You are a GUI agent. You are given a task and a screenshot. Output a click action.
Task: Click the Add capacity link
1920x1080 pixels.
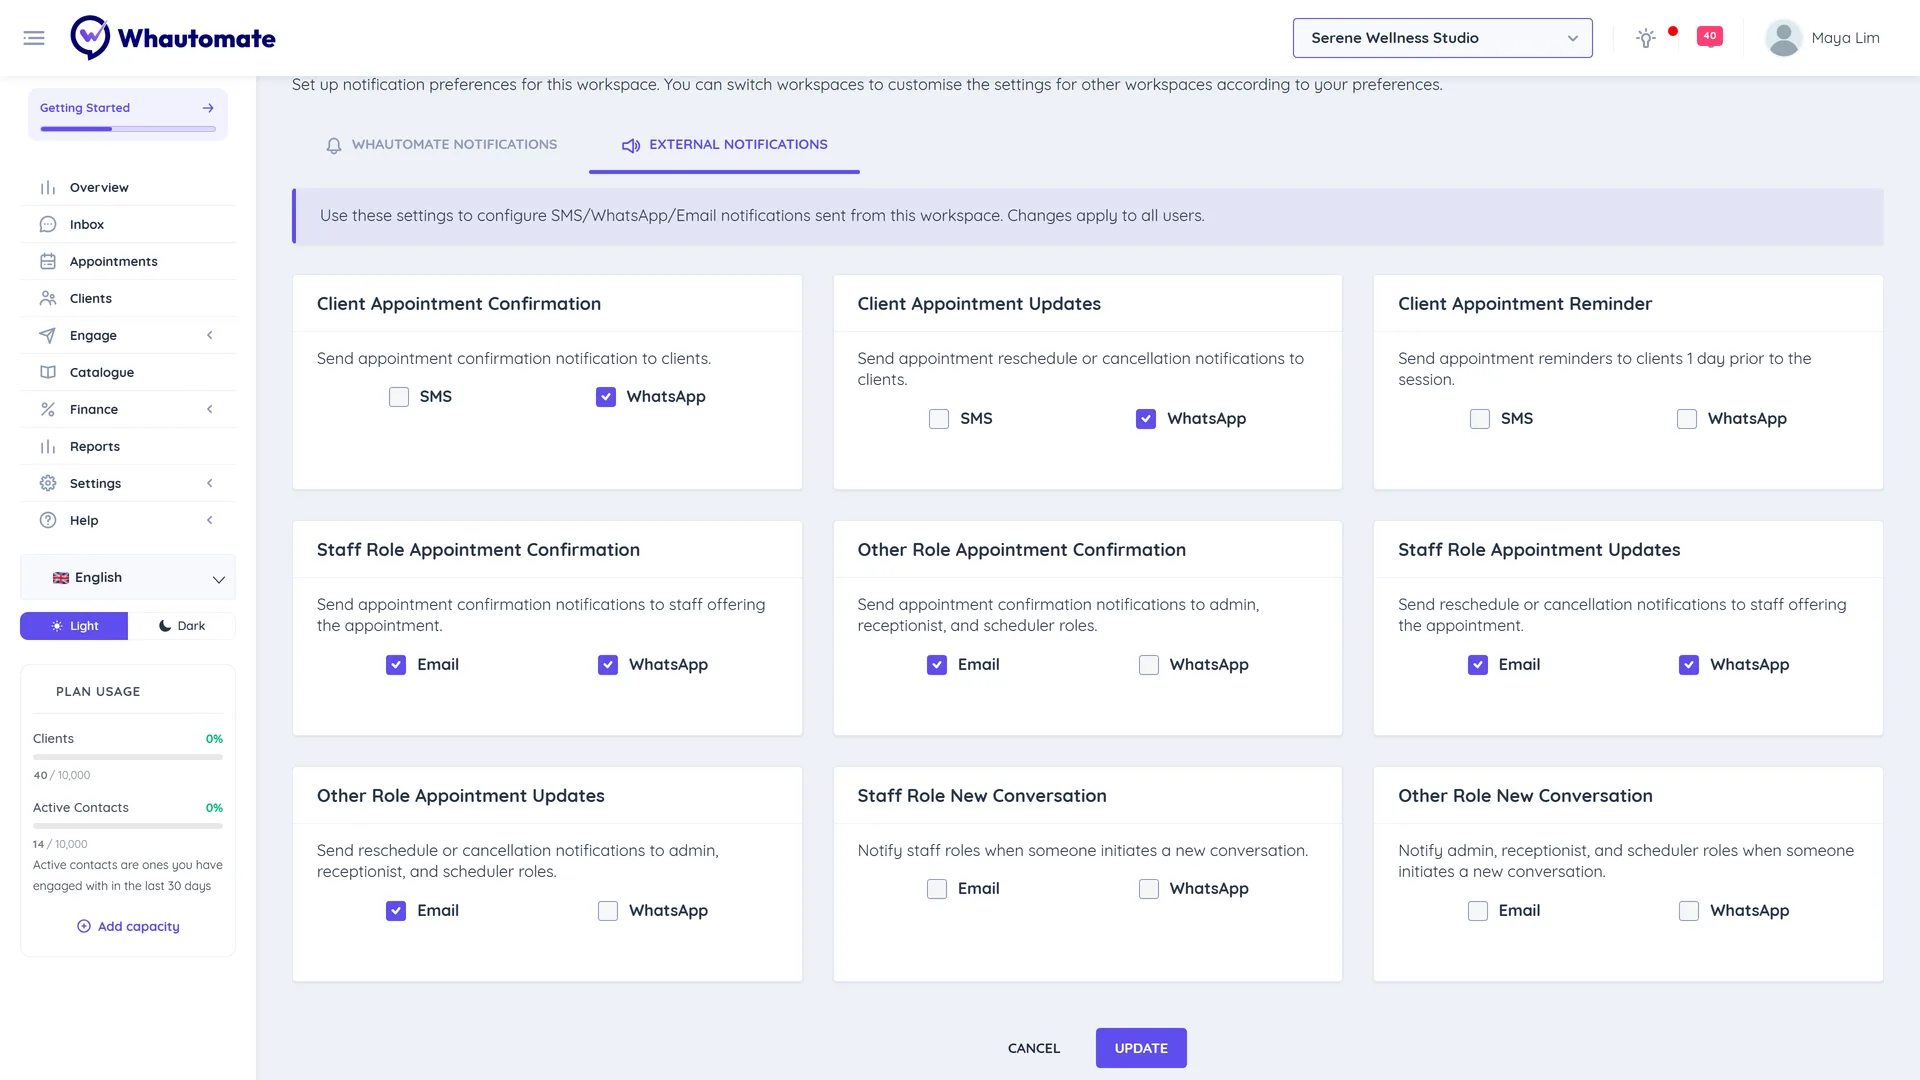tap(128, 927)
